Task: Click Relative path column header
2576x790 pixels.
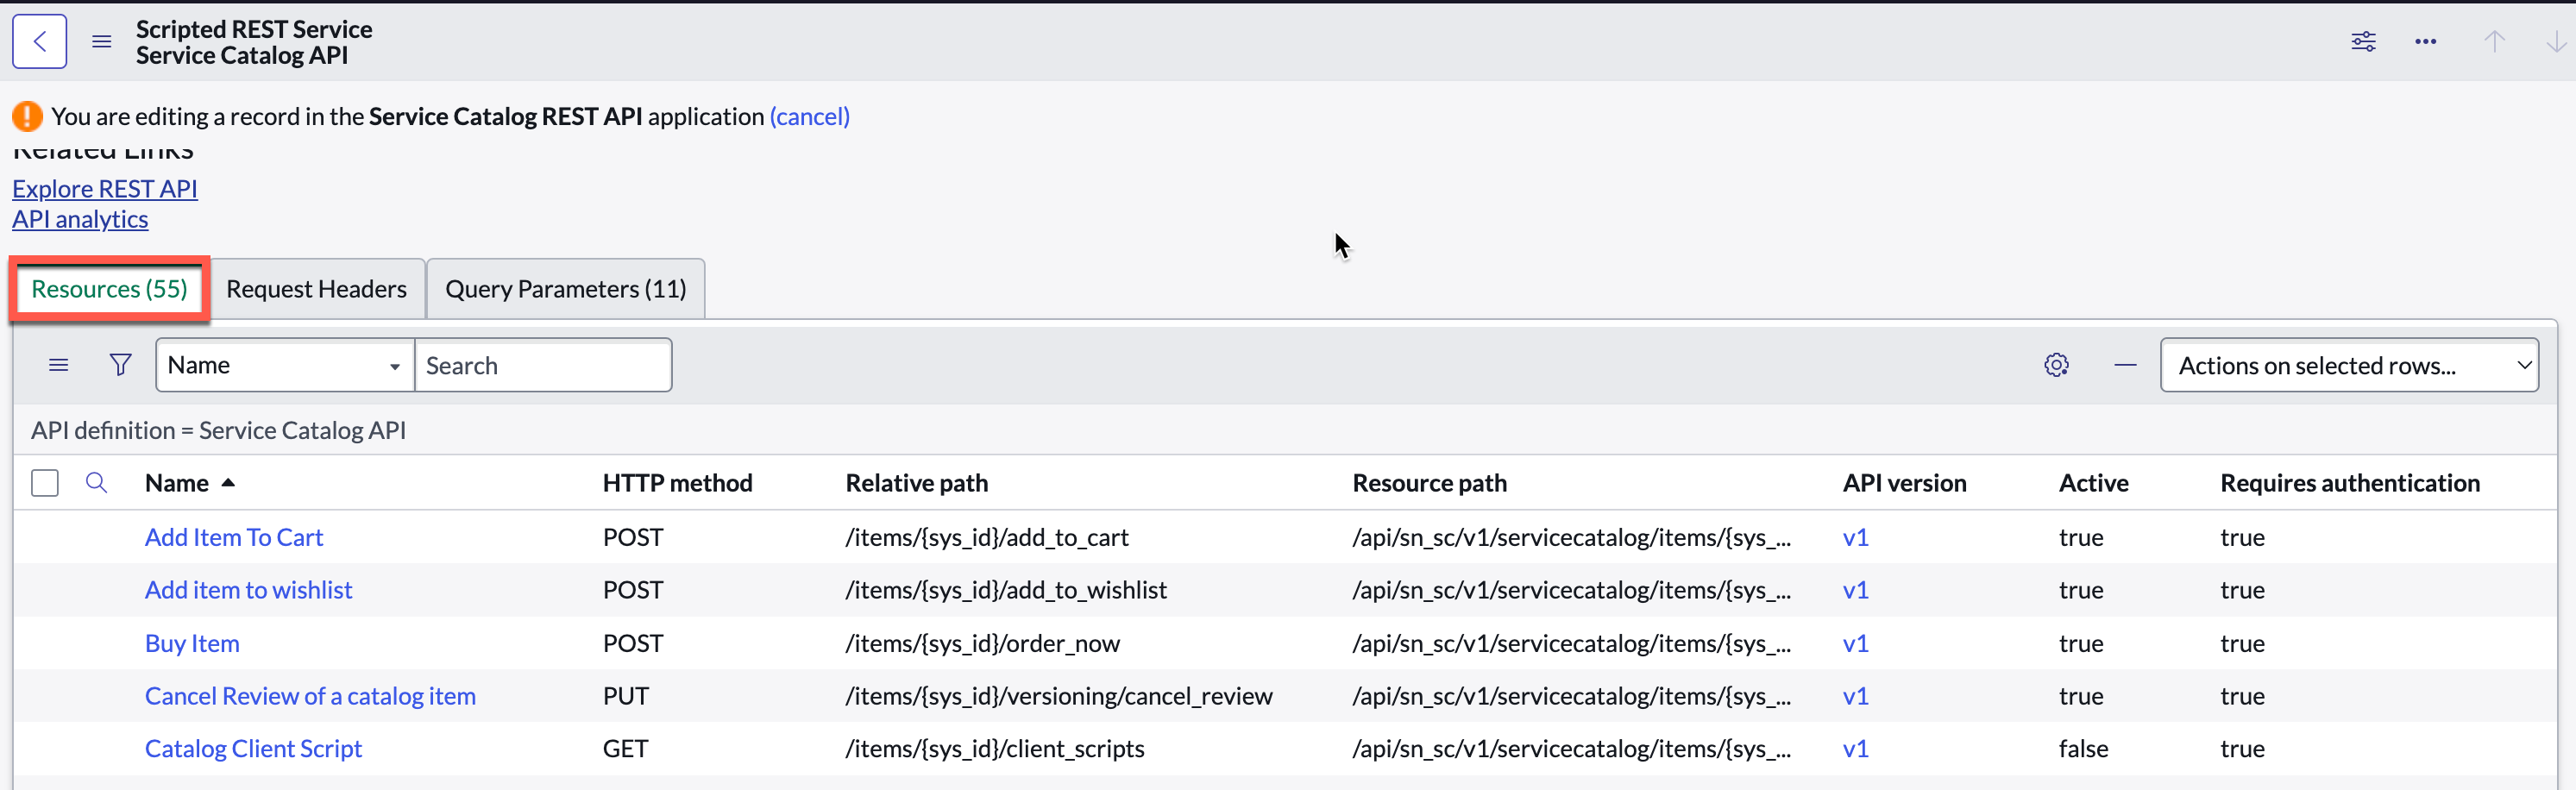Action: (916, 483)
